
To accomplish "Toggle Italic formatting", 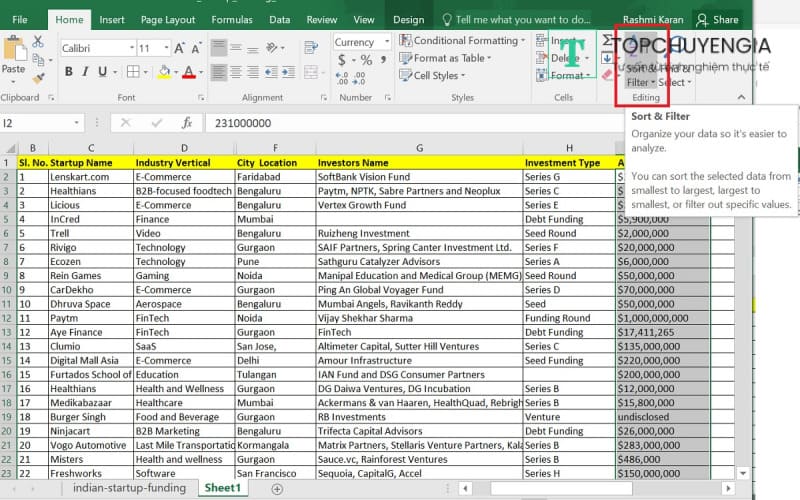I will pyautogui.click(x=86, y=72).
